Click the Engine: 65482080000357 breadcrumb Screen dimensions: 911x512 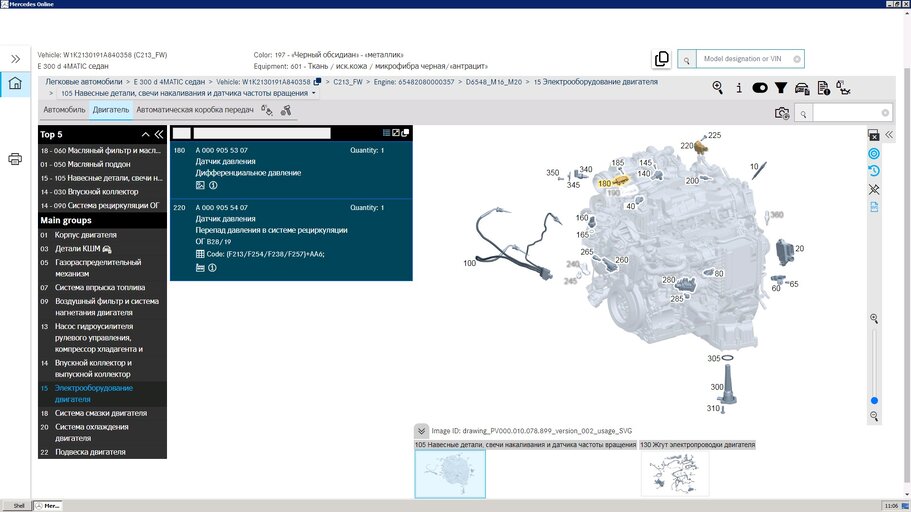(x=414, y=82)
